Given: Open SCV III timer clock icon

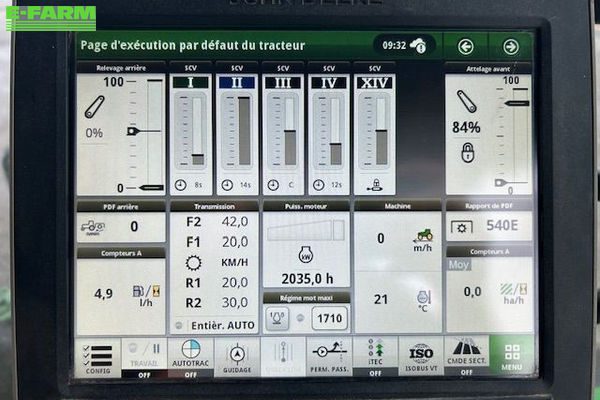Looking at the screenshot, I should [273, 185].
